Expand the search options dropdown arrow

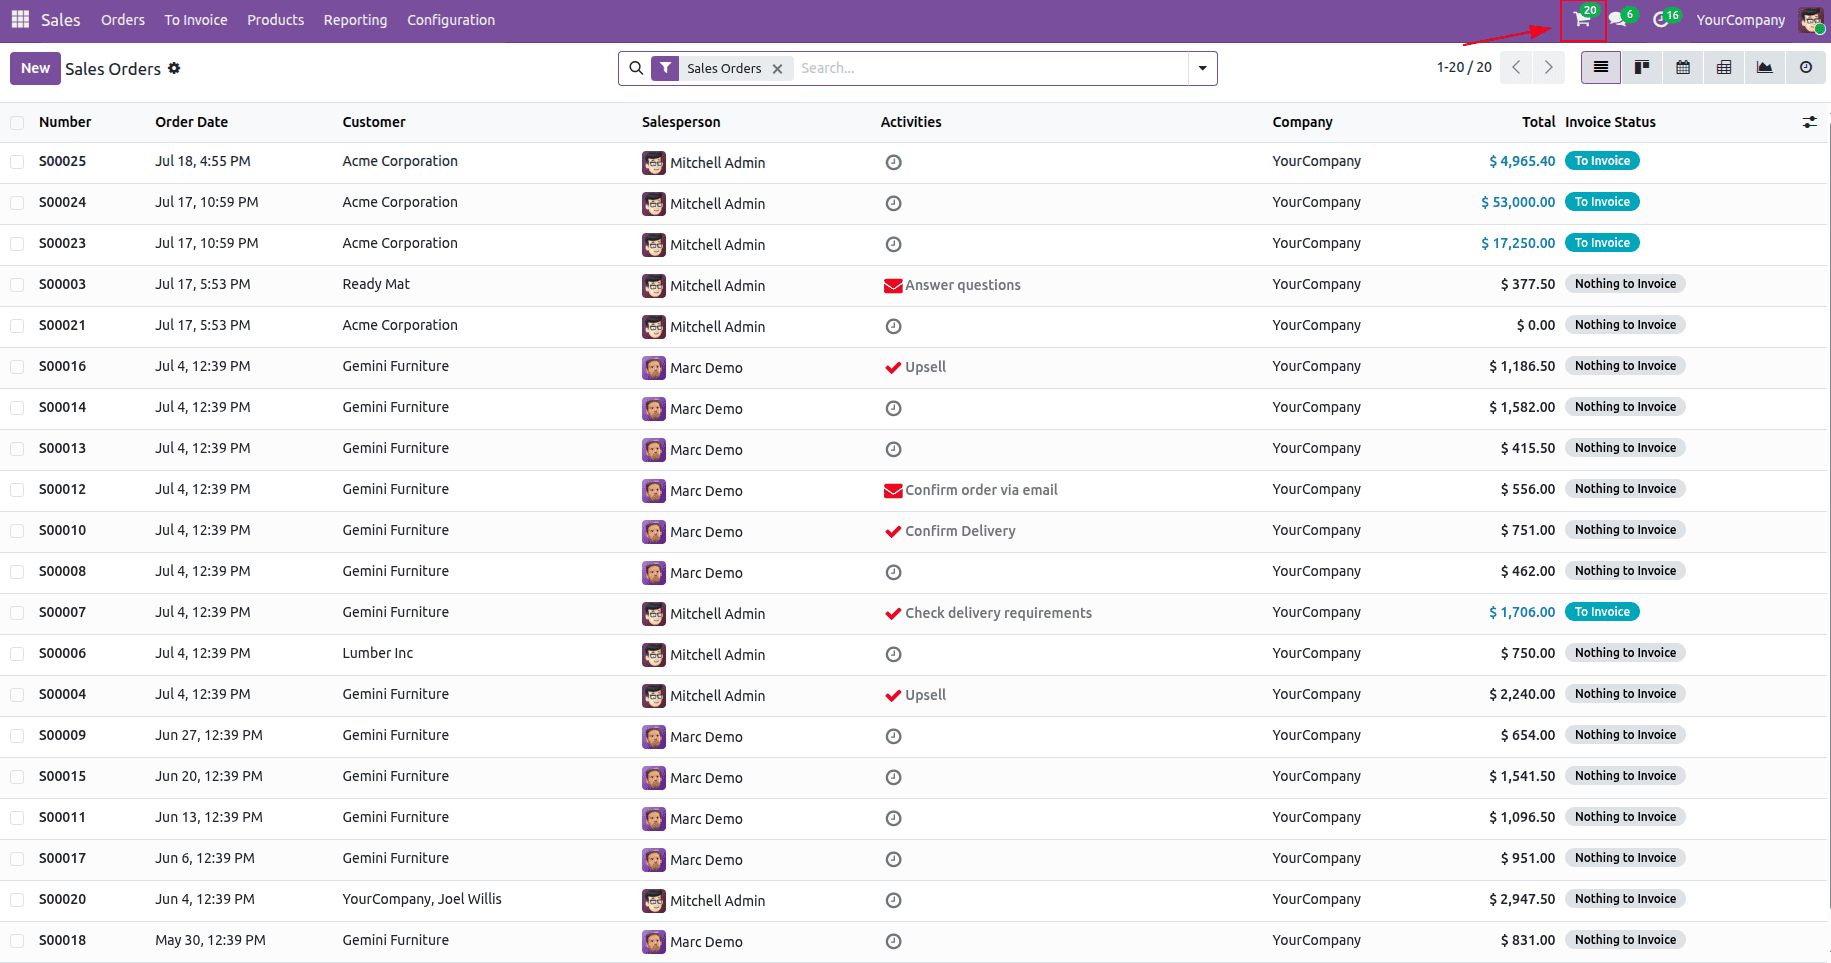pyautogui.click(x=1202, y=68)
